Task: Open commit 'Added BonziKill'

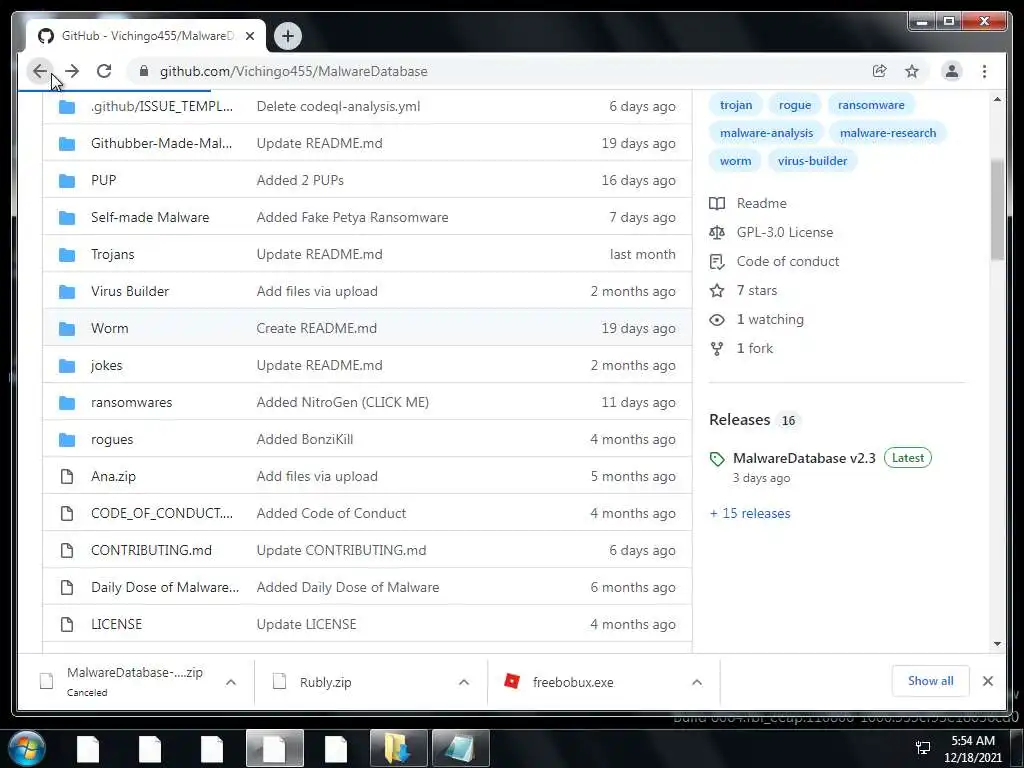Action: point(304,439)
